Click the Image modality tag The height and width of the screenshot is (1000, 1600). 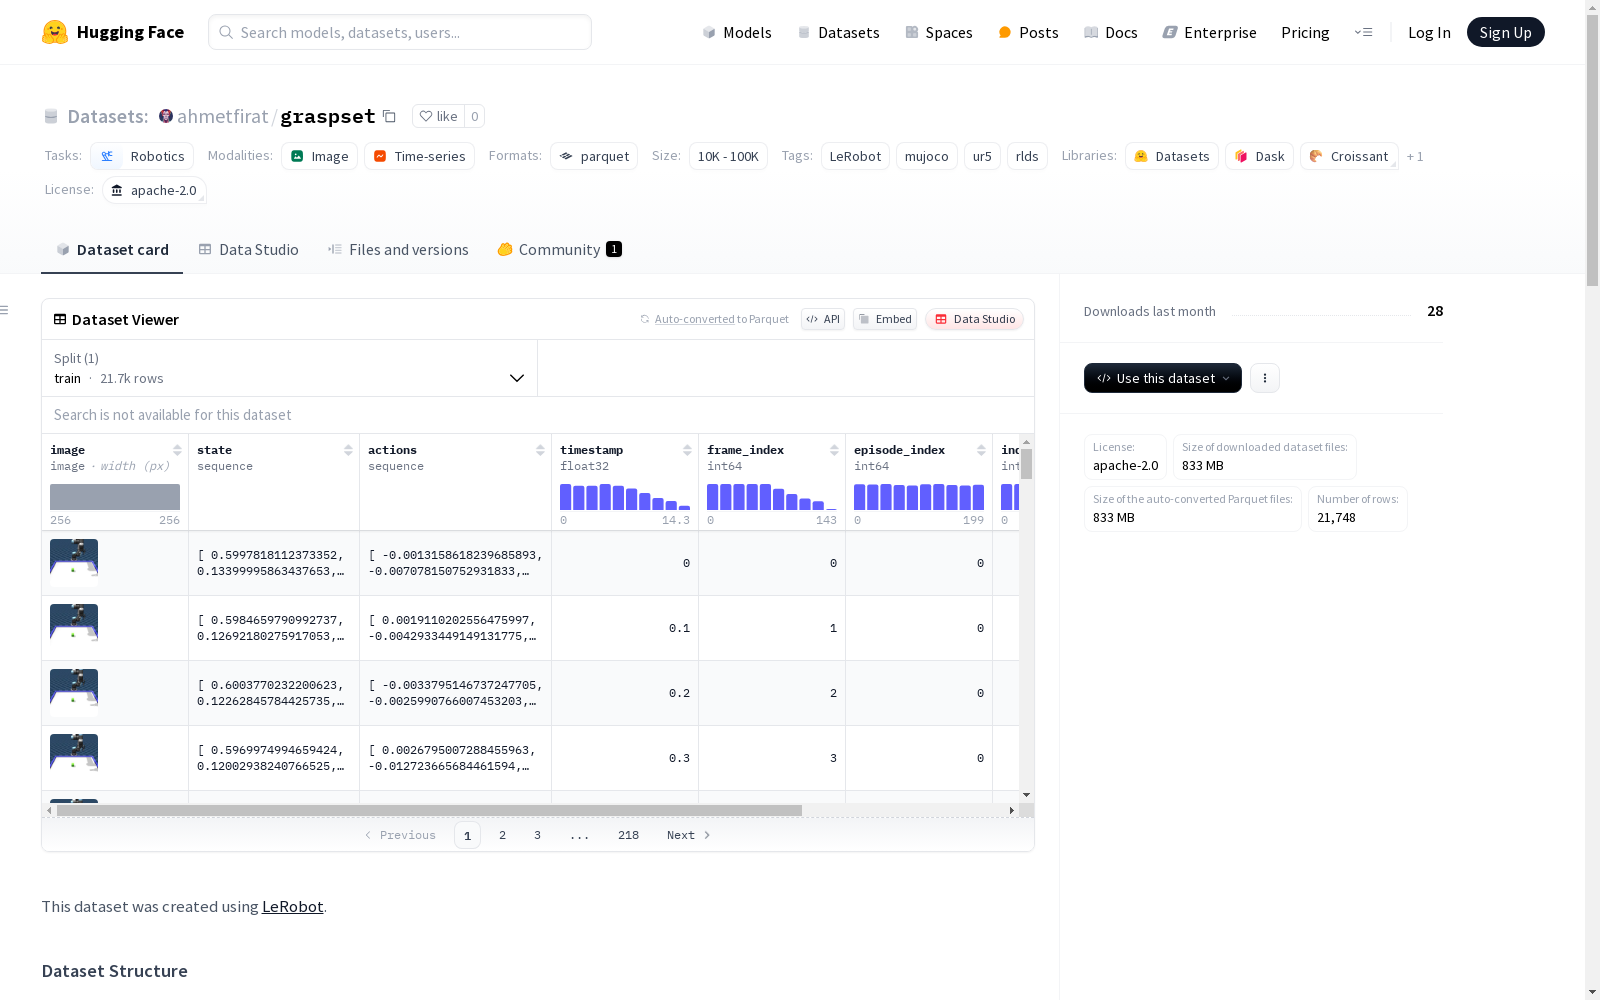pyautogui.click(x=320, y=156)
